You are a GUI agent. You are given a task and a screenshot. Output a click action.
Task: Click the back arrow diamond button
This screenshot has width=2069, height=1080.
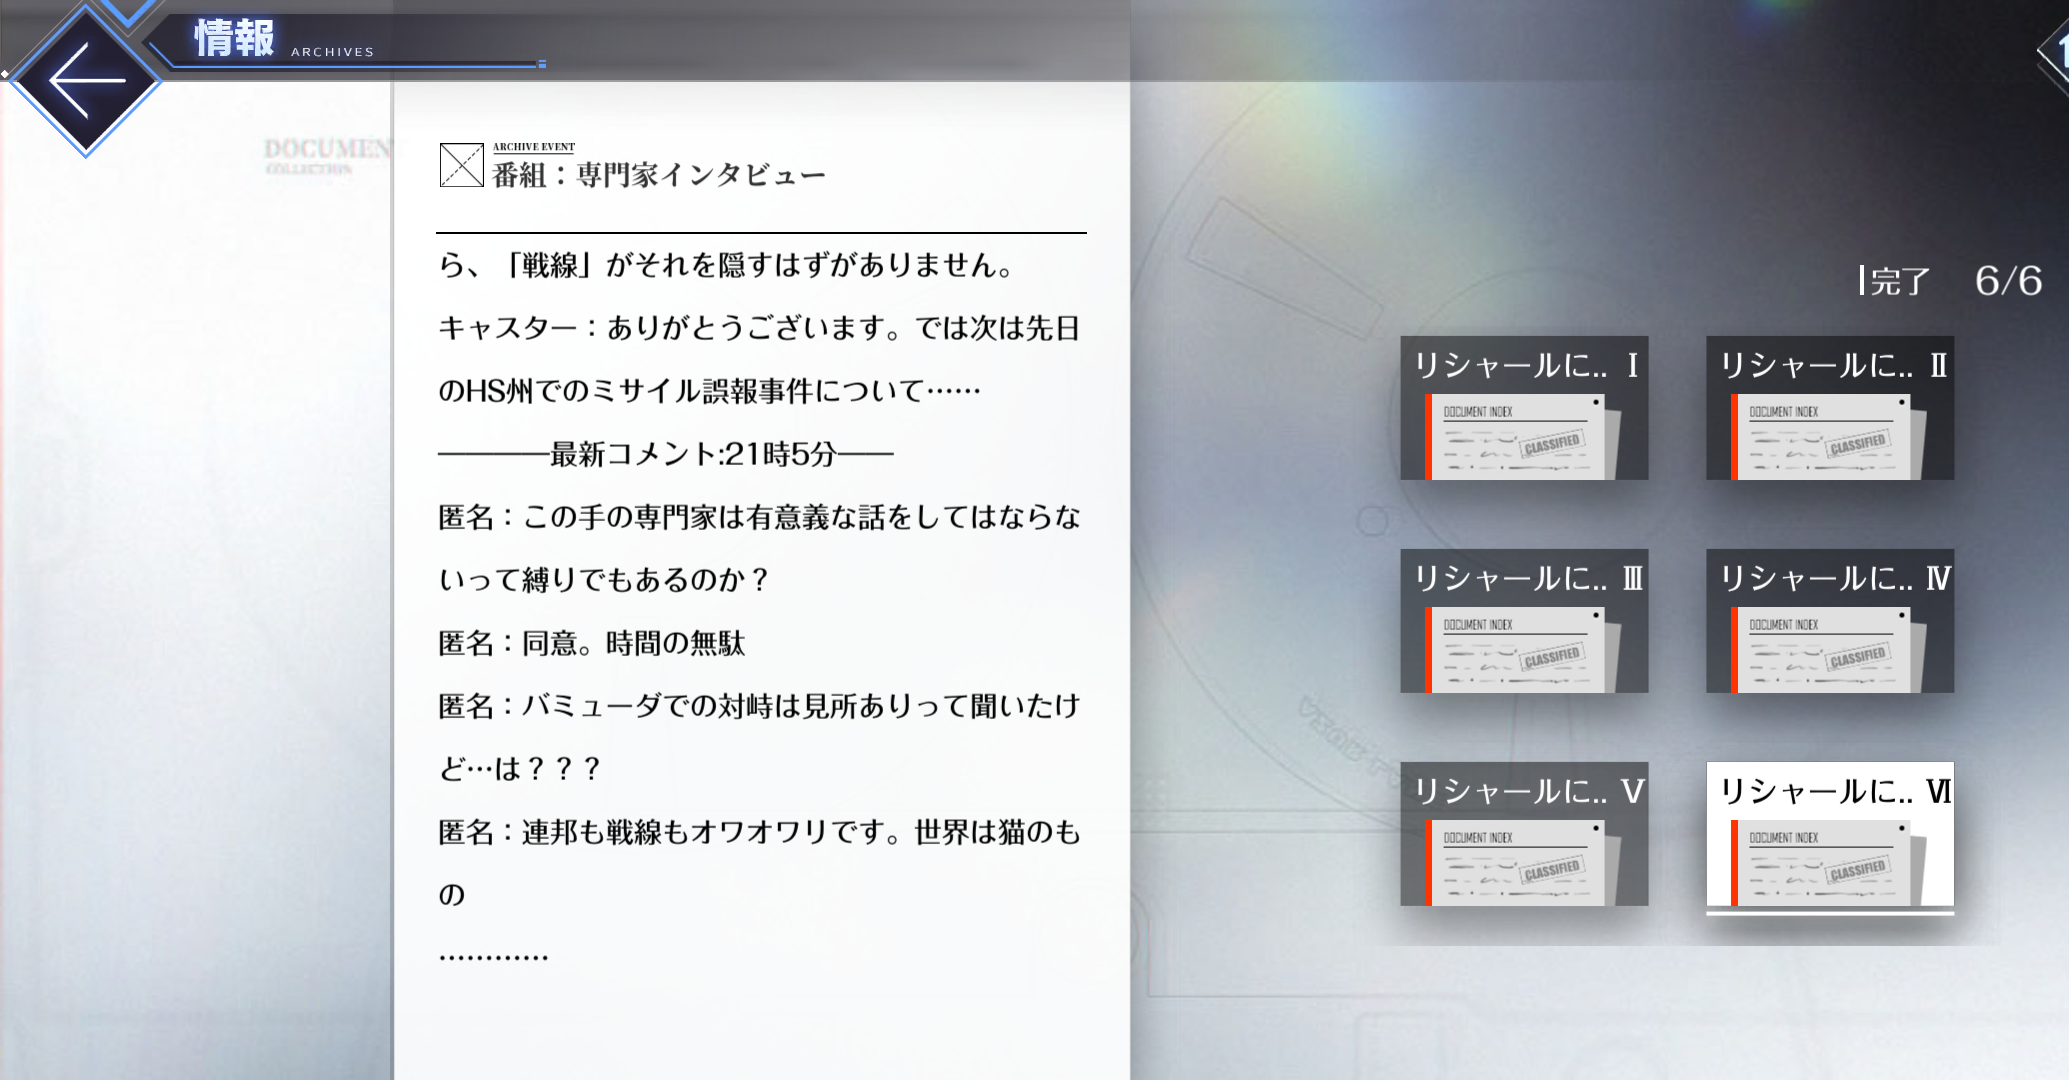[86, 80]
